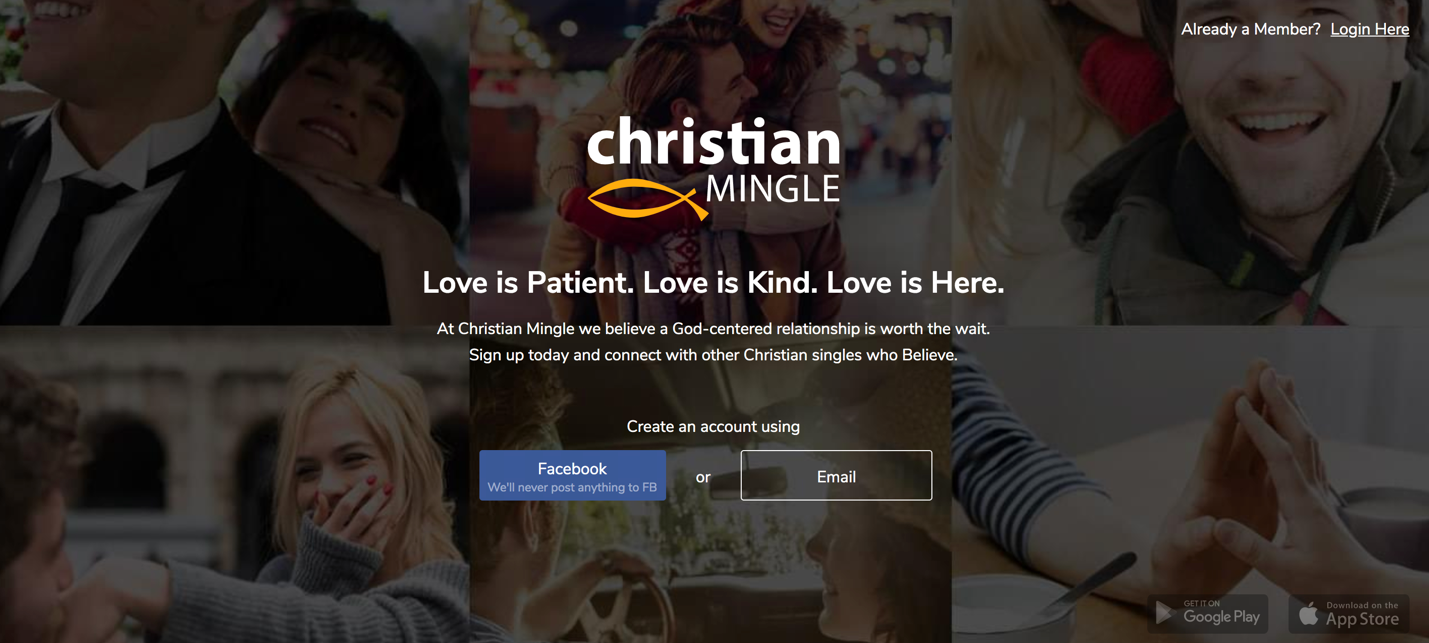Click the 'Sign up today and connect' line

pos(713,355)
